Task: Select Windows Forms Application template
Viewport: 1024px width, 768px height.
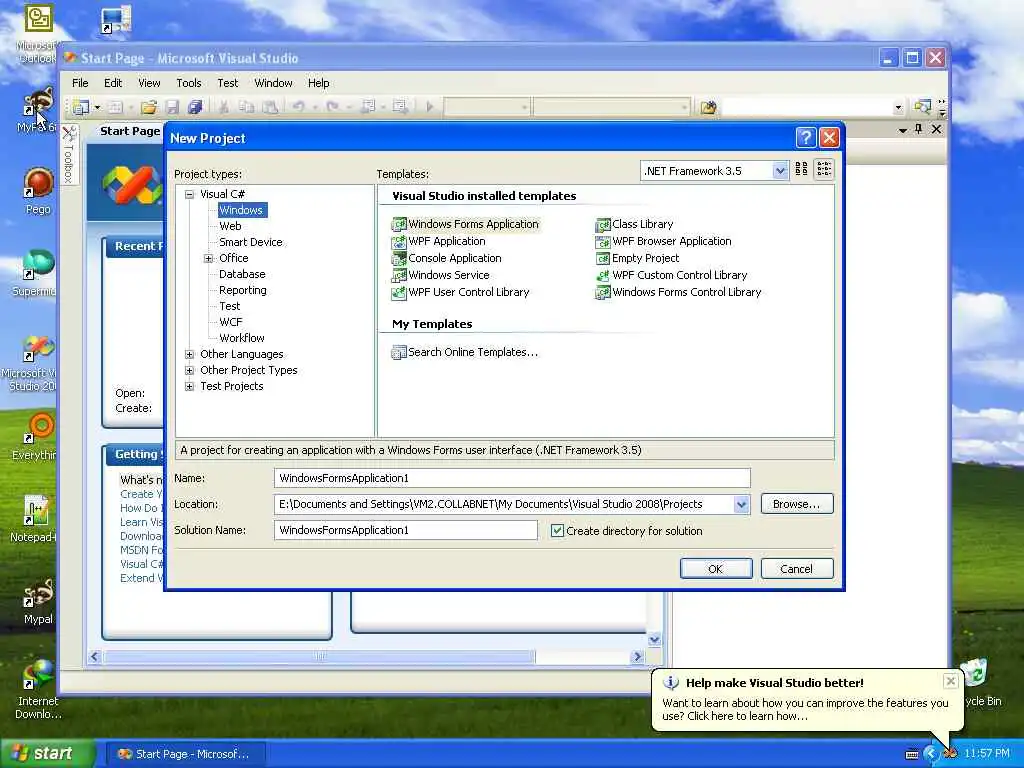Action: [x=466, y=224]
